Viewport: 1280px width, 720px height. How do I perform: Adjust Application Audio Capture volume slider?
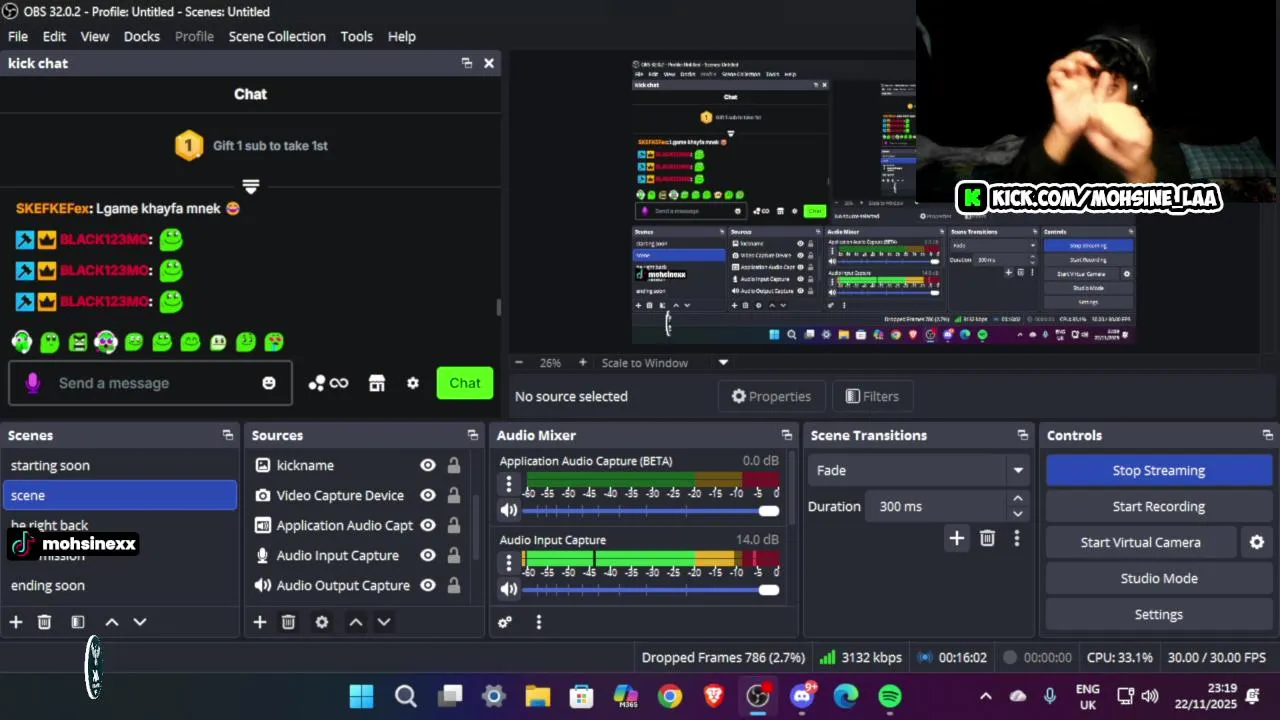(768, 511)
